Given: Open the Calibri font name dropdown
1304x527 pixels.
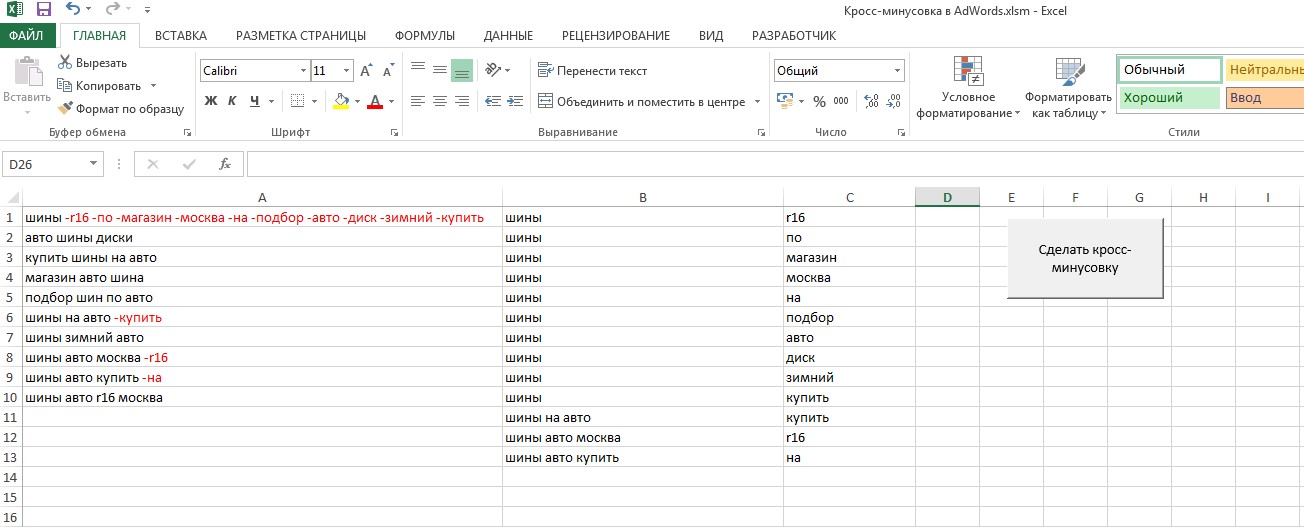Looking at the screenshot, I should pyautogui.click(x=303, y=71).
